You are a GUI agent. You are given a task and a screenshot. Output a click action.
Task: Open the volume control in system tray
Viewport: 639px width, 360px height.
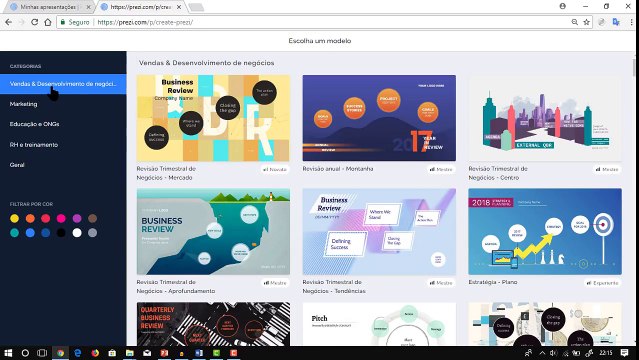point(553,353)
